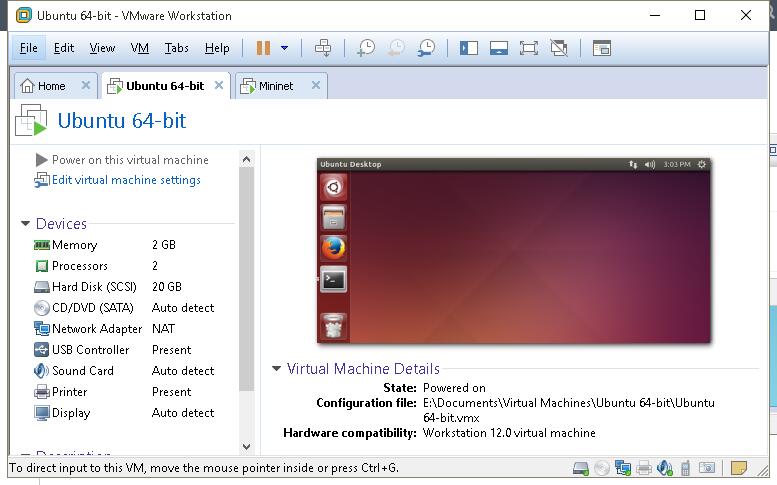Click the network adapter status bar icon
Viewport: 777px width, 485px height.
(x=623, y=468)
